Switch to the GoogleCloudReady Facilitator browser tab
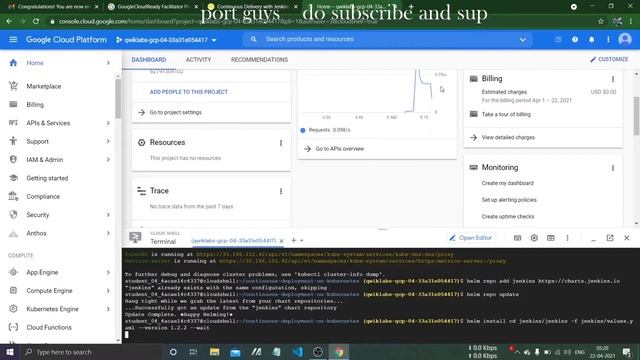 pos(152,7)
